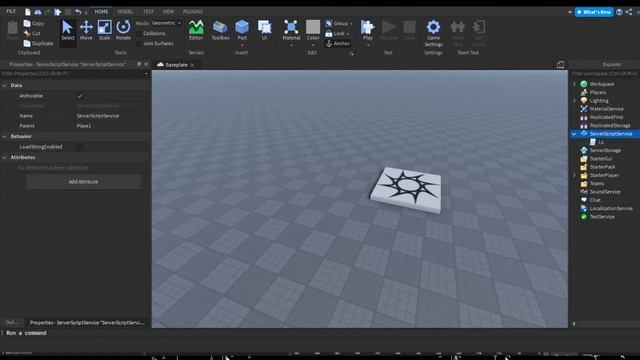Click the Name property value field
Viewport: 640px width, 360px height.
(x=112, y=116)
